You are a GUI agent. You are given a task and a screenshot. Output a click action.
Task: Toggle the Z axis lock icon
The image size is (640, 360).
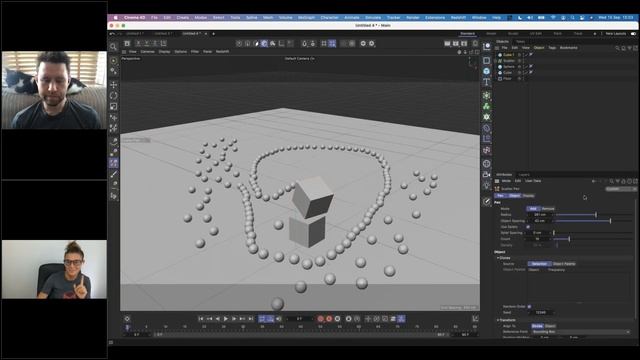(x=155, y=43)
